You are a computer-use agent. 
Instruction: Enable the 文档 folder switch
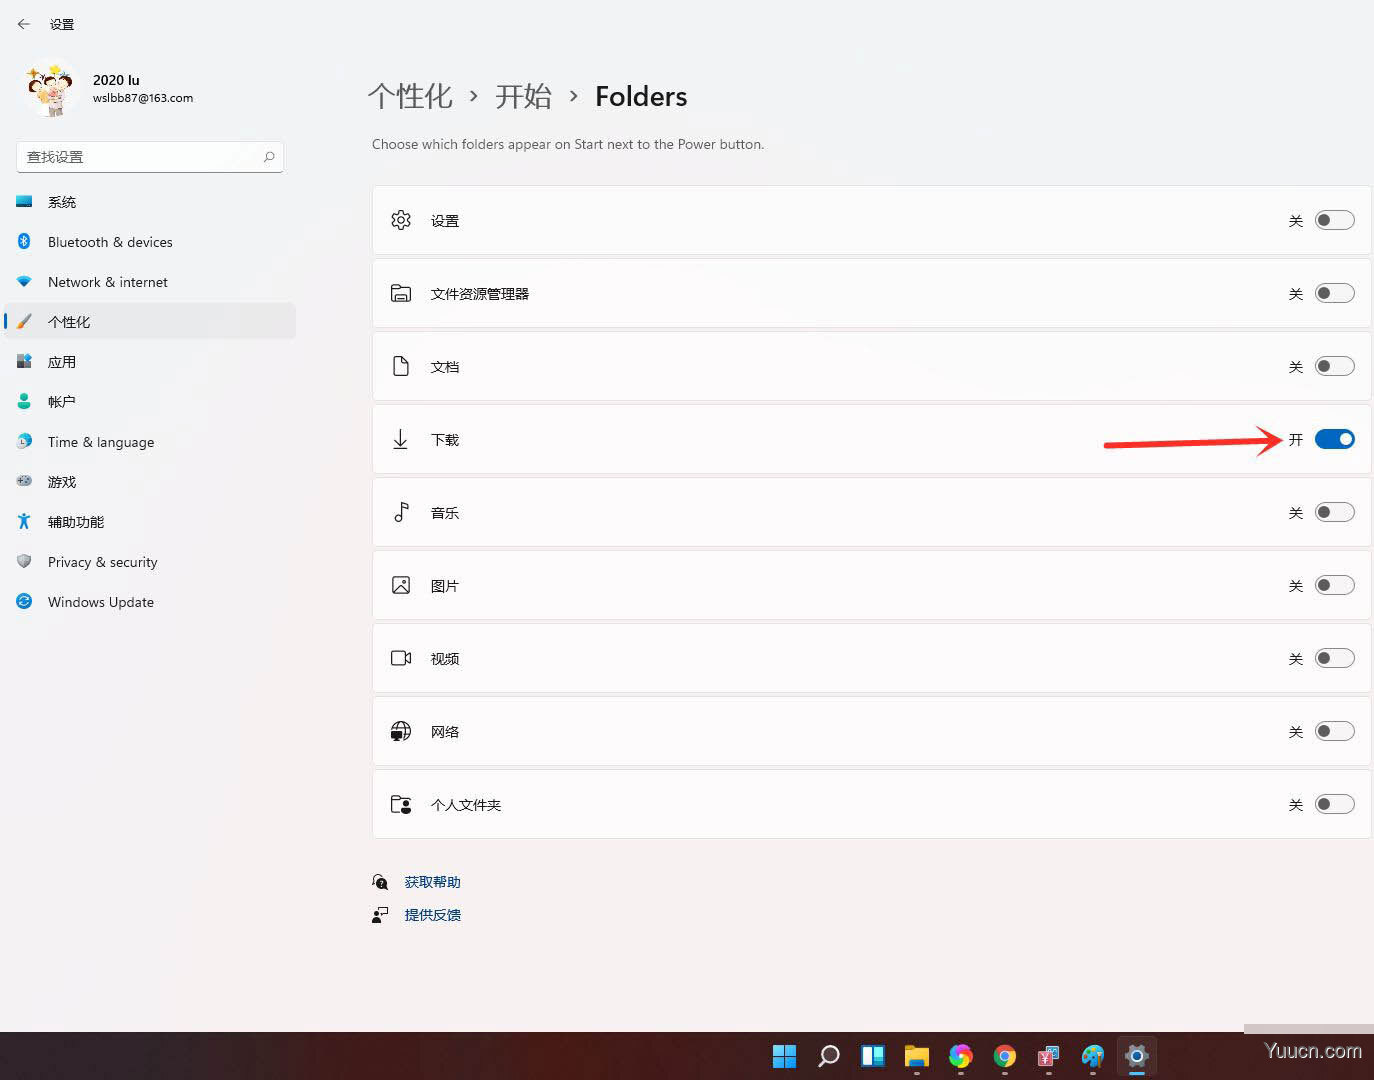[x=1334, y=366]
